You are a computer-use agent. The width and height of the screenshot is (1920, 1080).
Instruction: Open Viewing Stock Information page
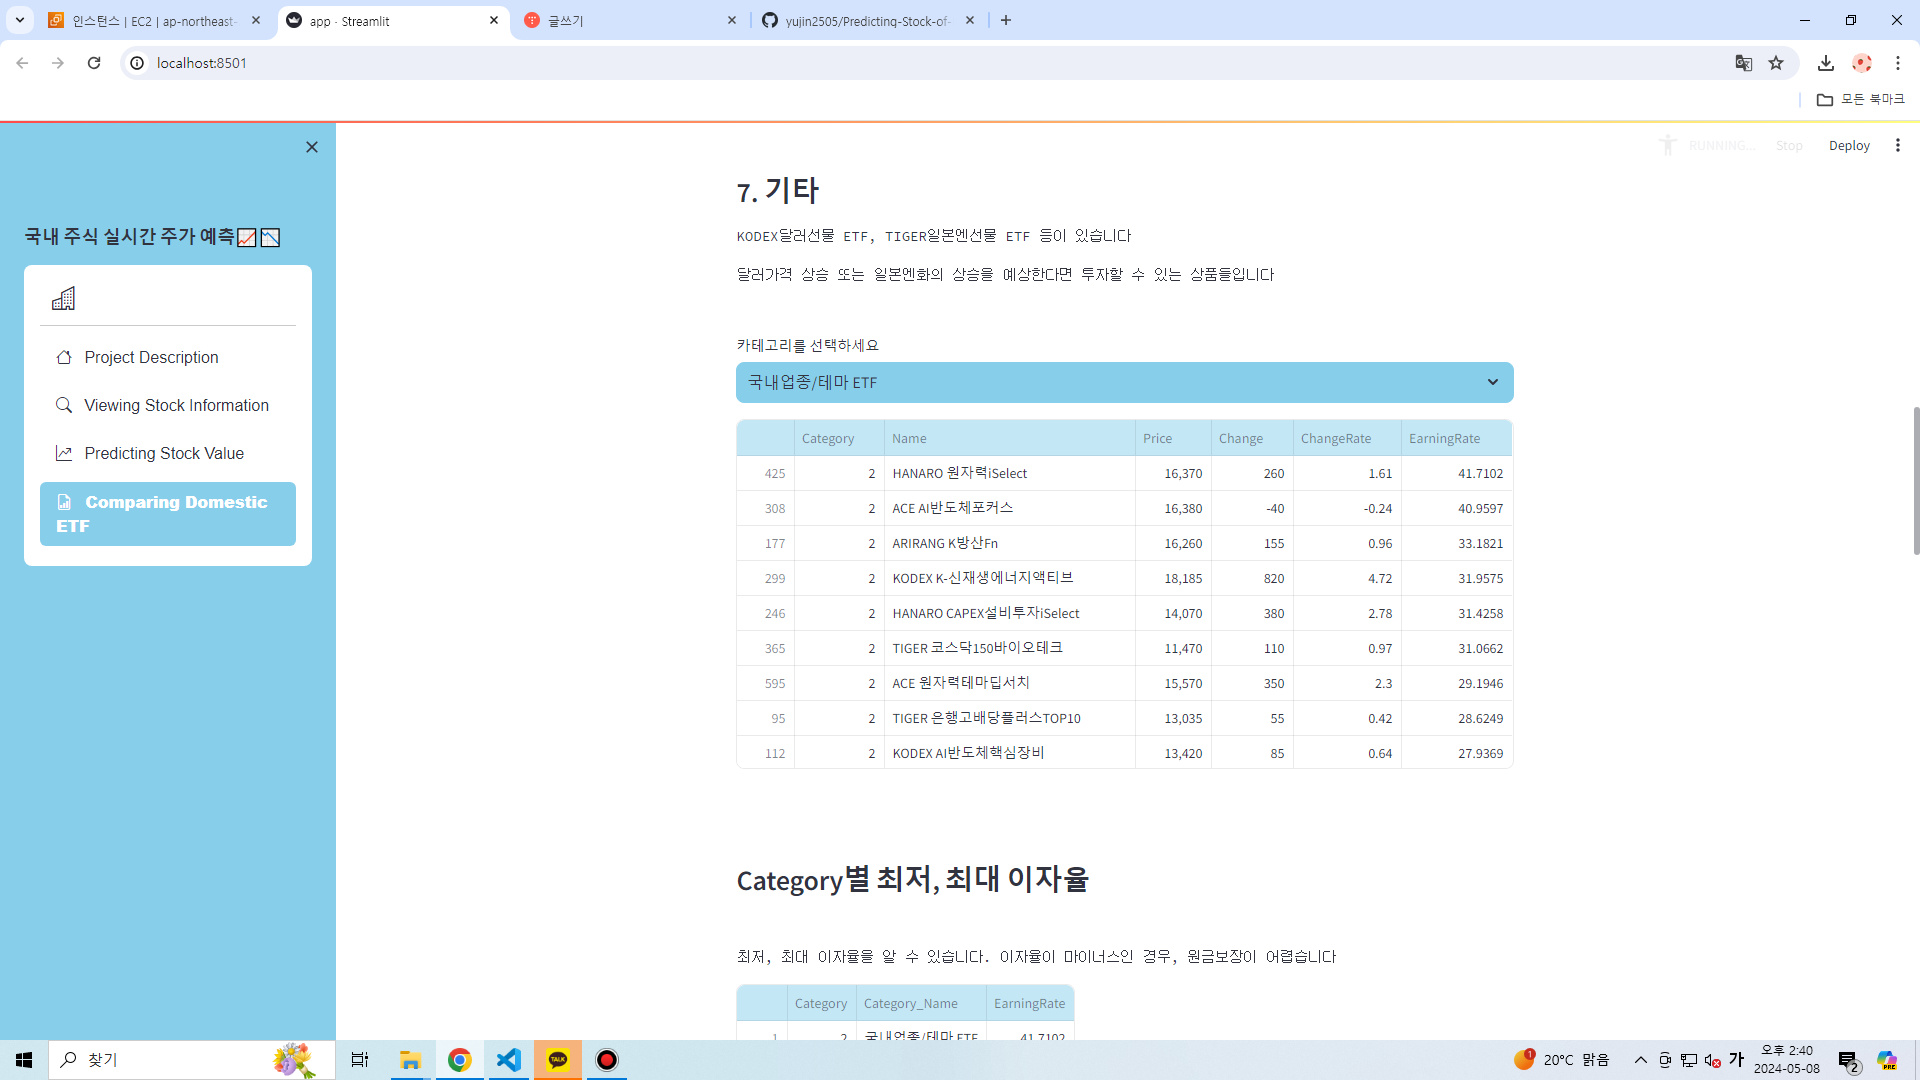click(176, 405)
